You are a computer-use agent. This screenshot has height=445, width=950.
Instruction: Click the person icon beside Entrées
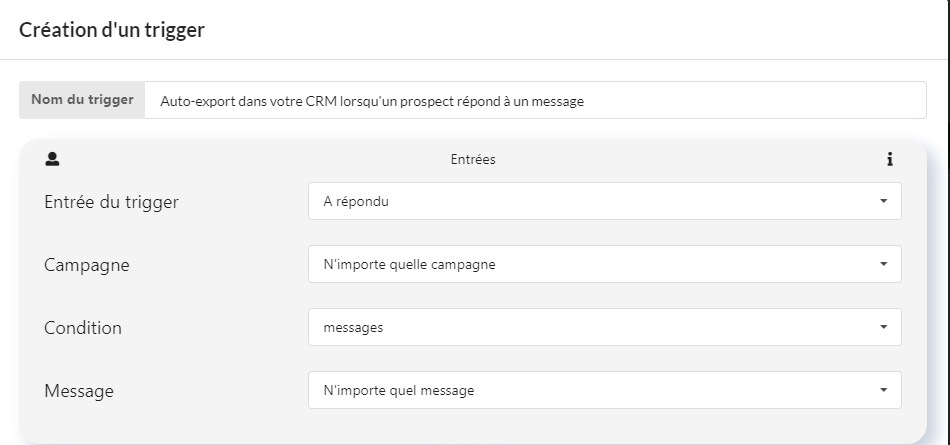coord(52,159)
